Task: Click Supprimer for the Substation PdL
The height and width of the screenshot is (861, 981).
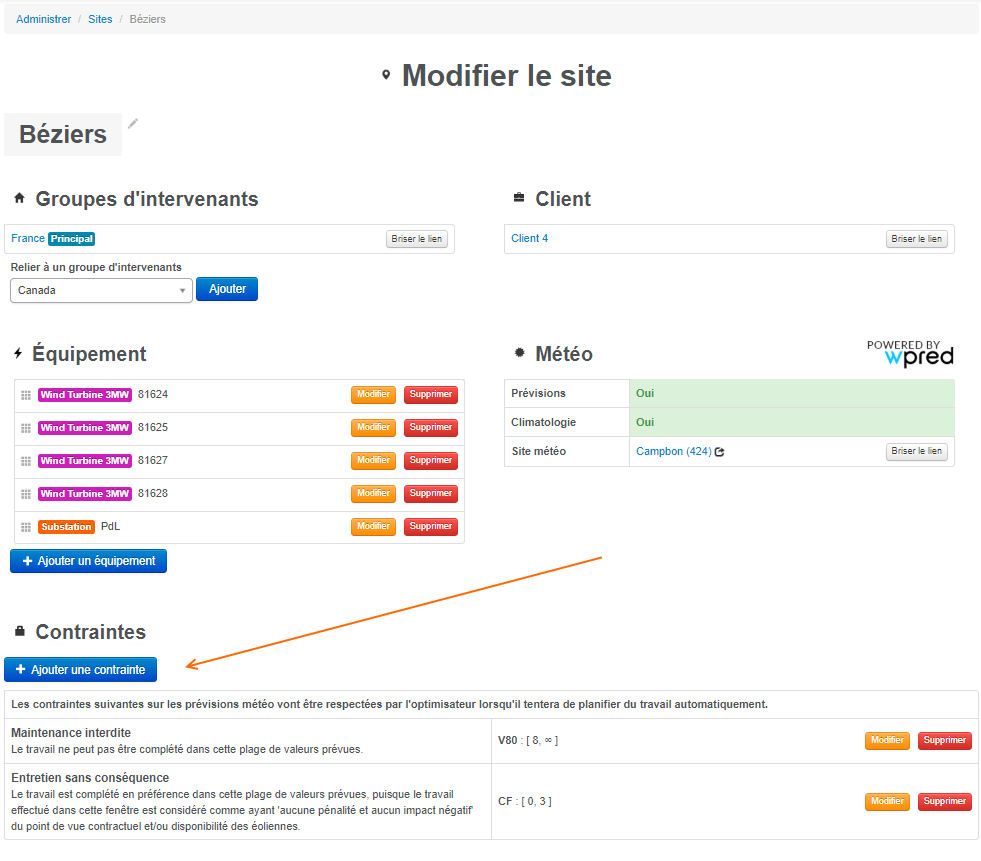Action: tap(430, 526)
